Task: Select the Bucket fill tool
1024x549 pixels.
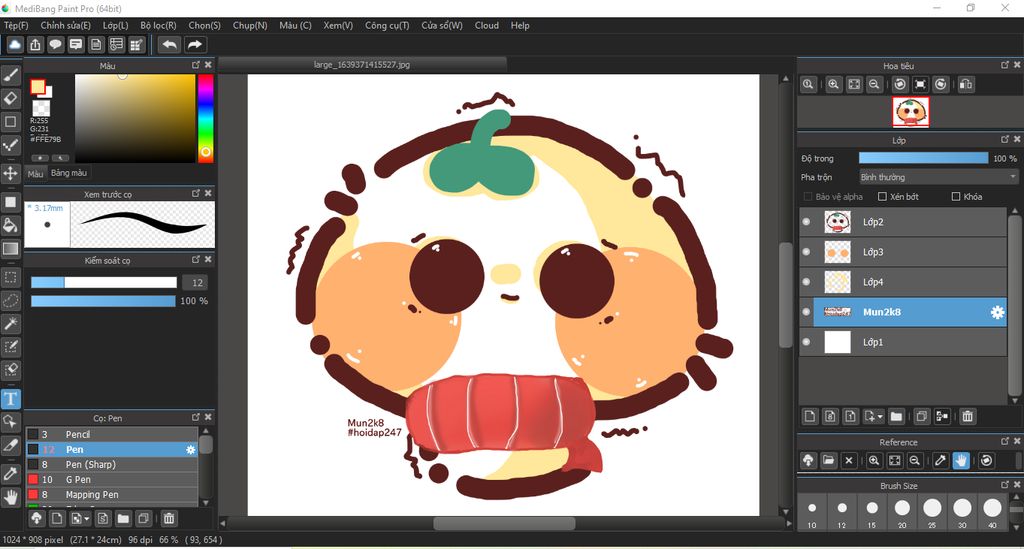Action: point(10,225)
